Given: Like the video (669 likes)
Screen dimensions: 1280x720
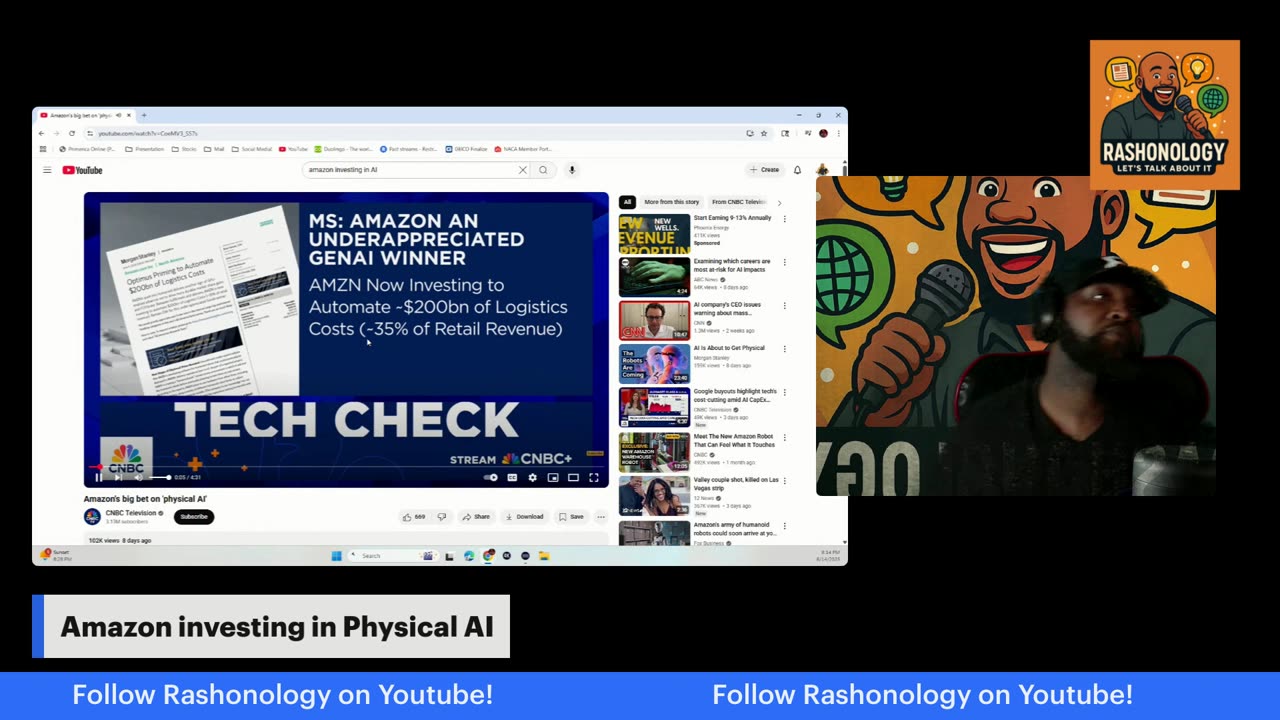Looking at the screenshot, I should pyautogui.click(x=414, y=517).
